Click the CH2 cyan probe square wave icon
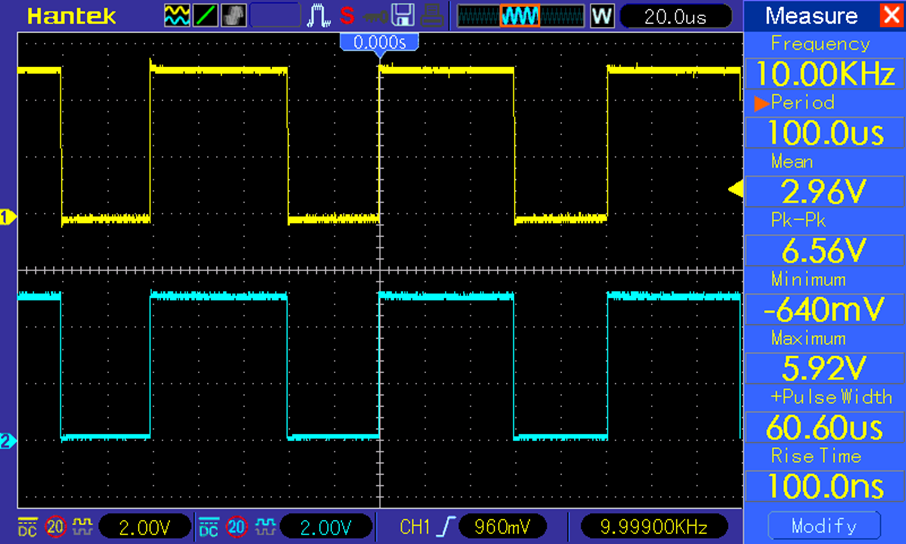The width and height of the screenshot is (906, 544). pyautogui.click(x=264, y=527)
